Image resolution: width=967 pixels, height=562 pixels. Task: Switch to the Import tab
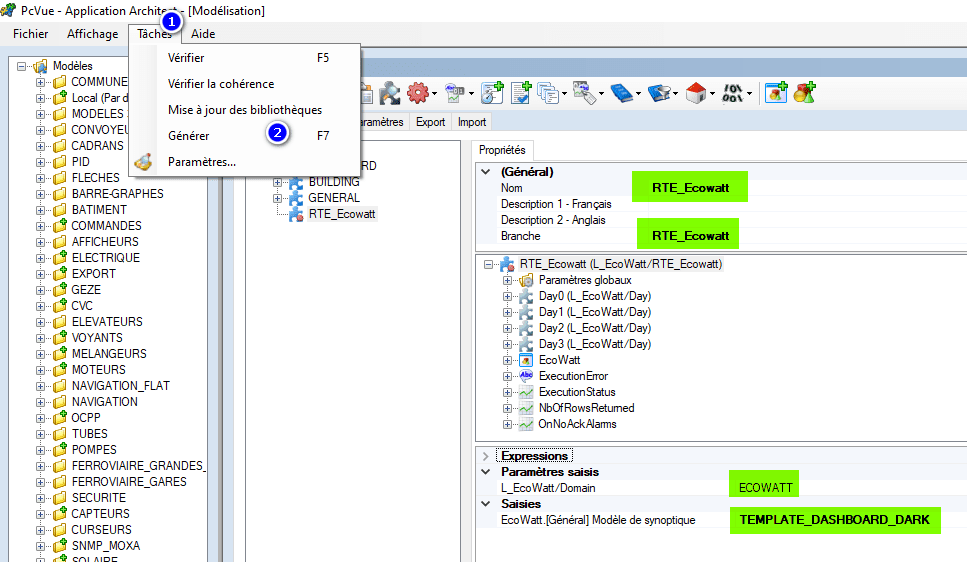(472, 122)
